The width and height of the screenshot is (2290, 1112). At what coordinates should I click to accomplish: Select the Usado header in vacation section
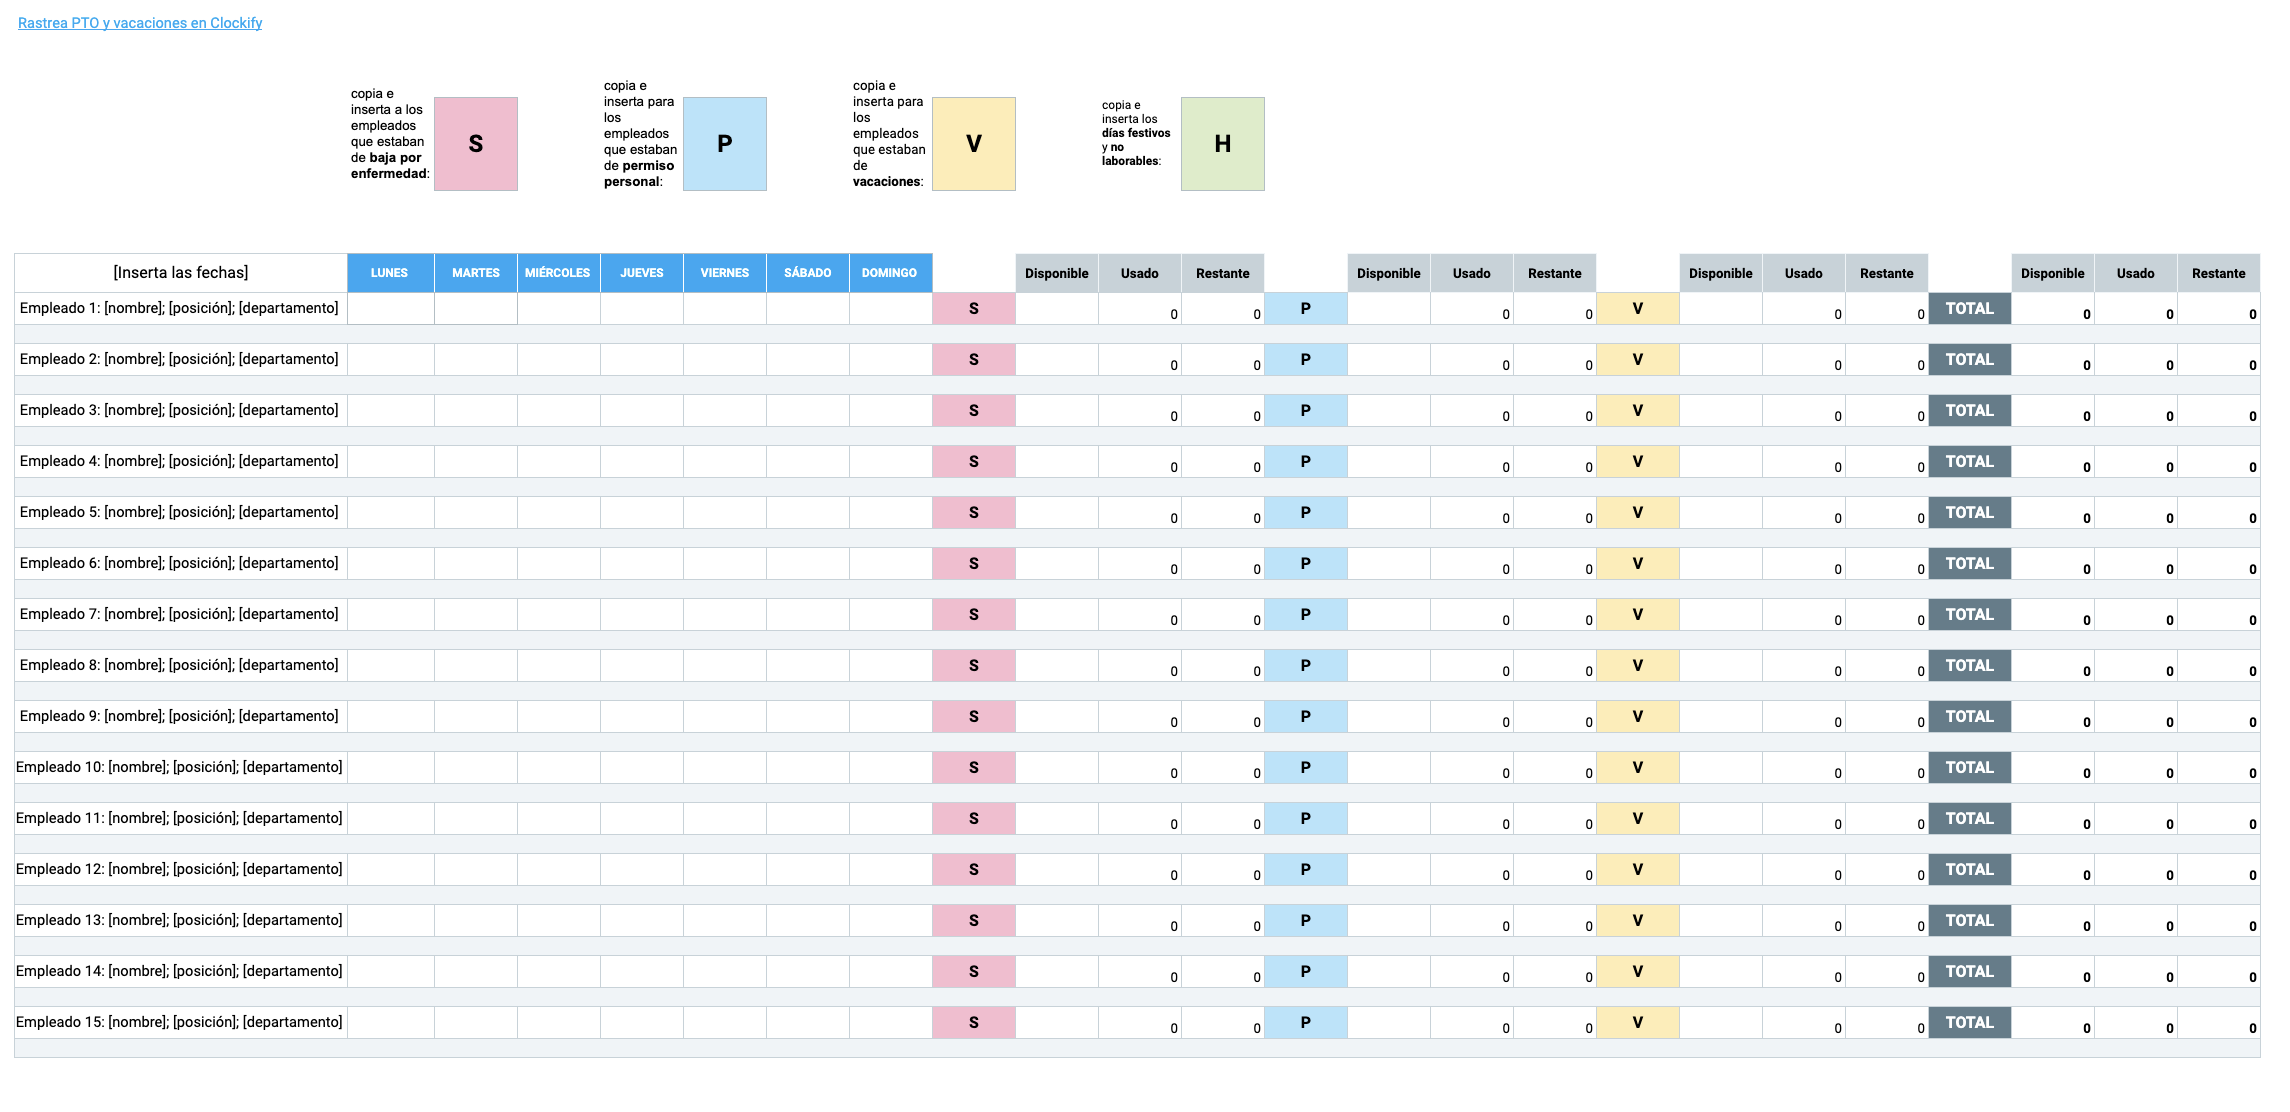[x=1804, y=273]
